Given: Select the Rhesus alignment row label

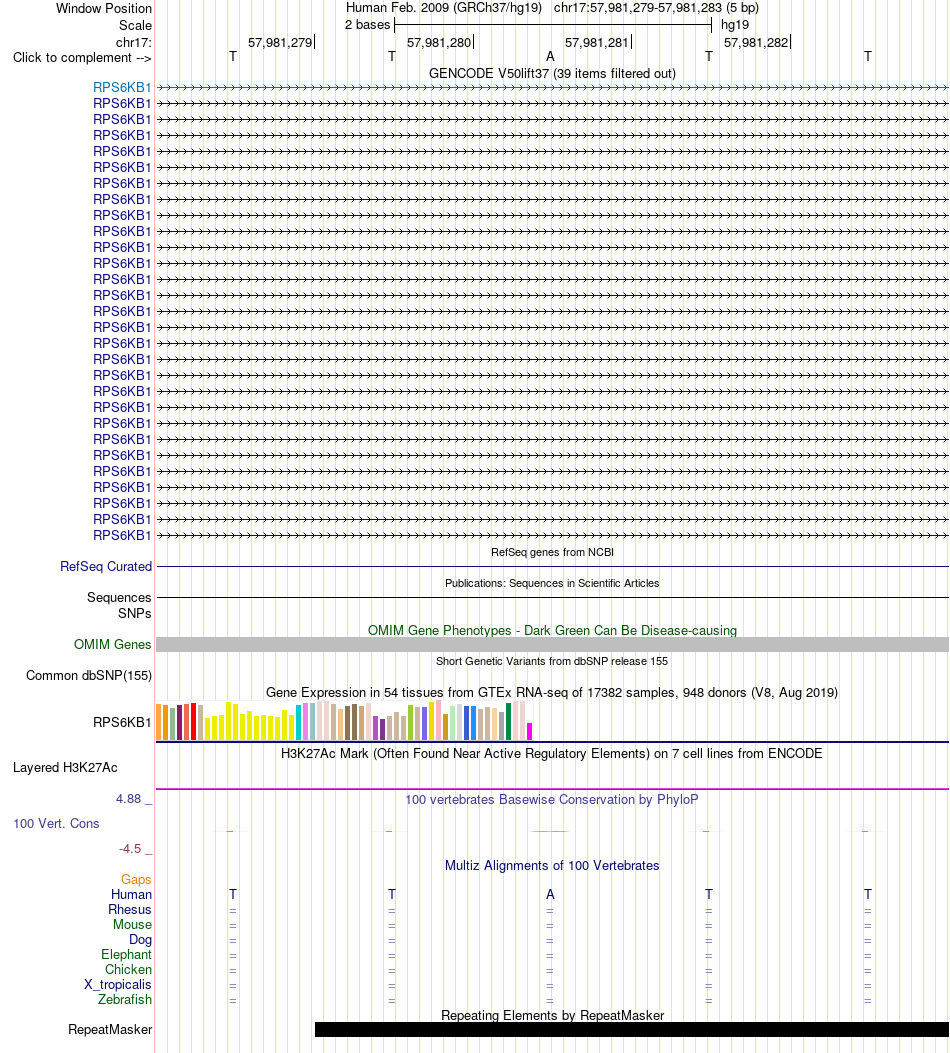Looking at the screenshot, I should click(x=130, y=909).
